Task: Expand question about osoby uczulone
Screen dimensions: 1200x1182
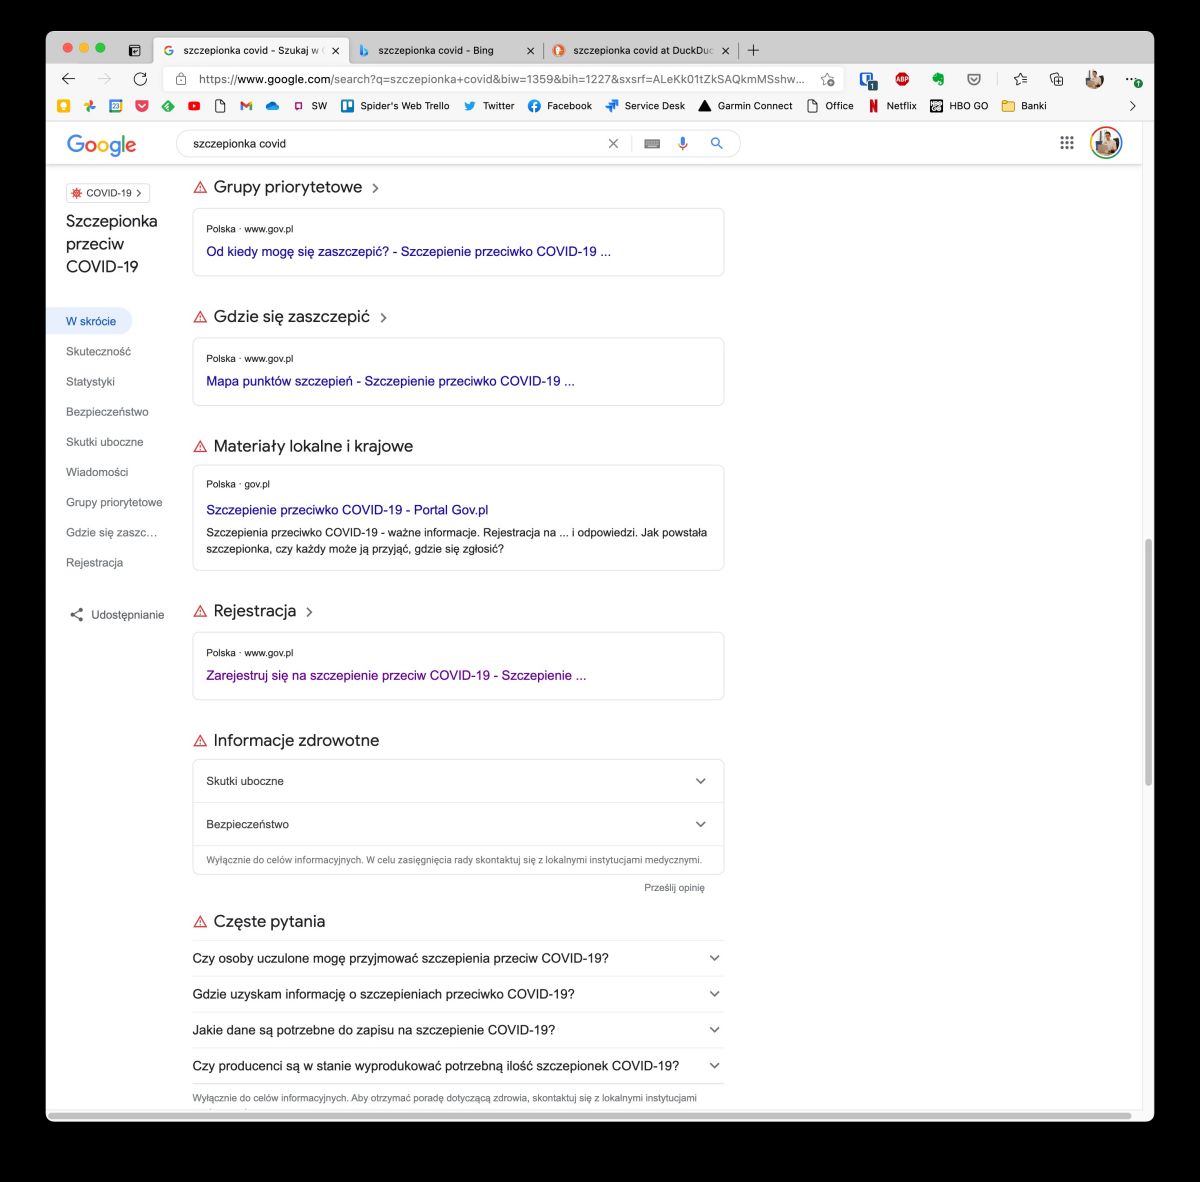Action: tap(458, 958)
